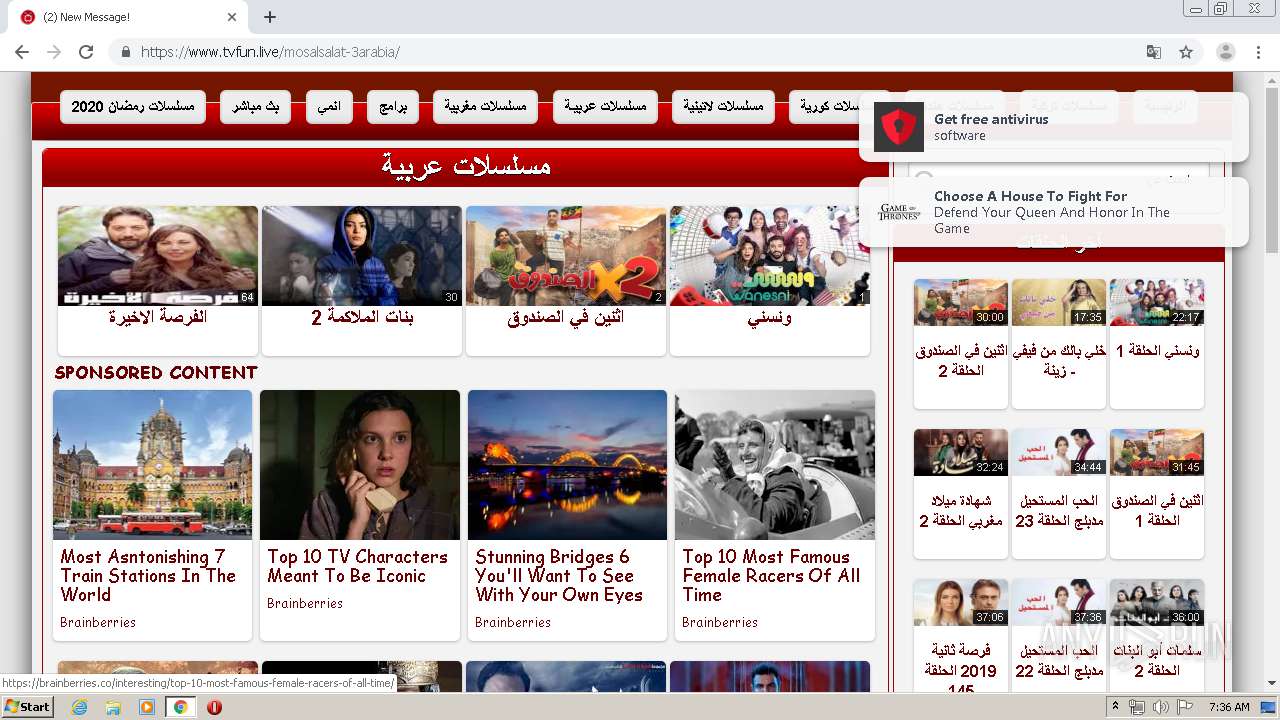Open Stunning Bridges sponsored image

point(567,465)
